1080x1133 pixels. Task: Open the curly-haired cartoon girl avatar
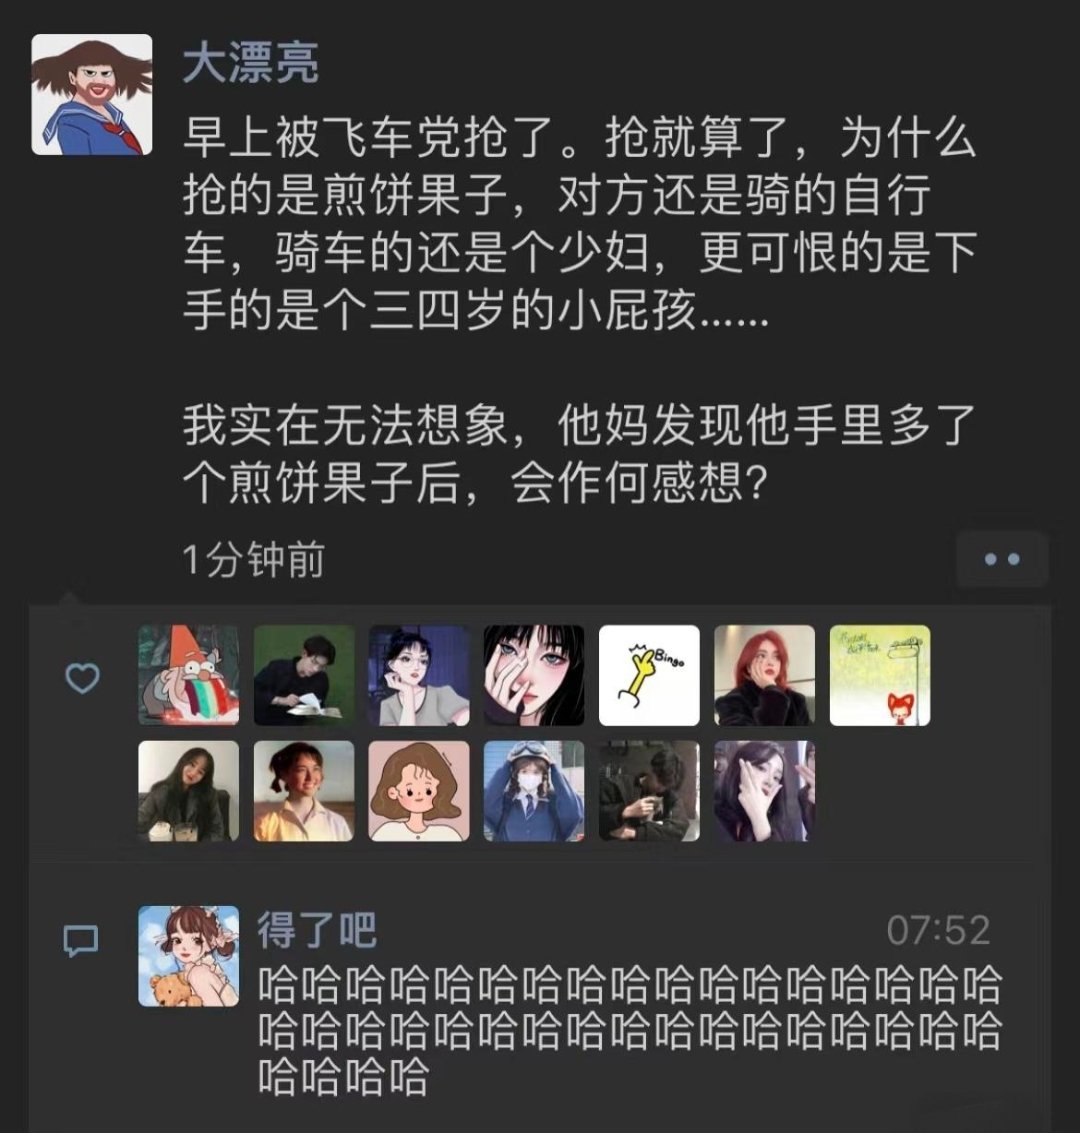click(x=419, y=790)
